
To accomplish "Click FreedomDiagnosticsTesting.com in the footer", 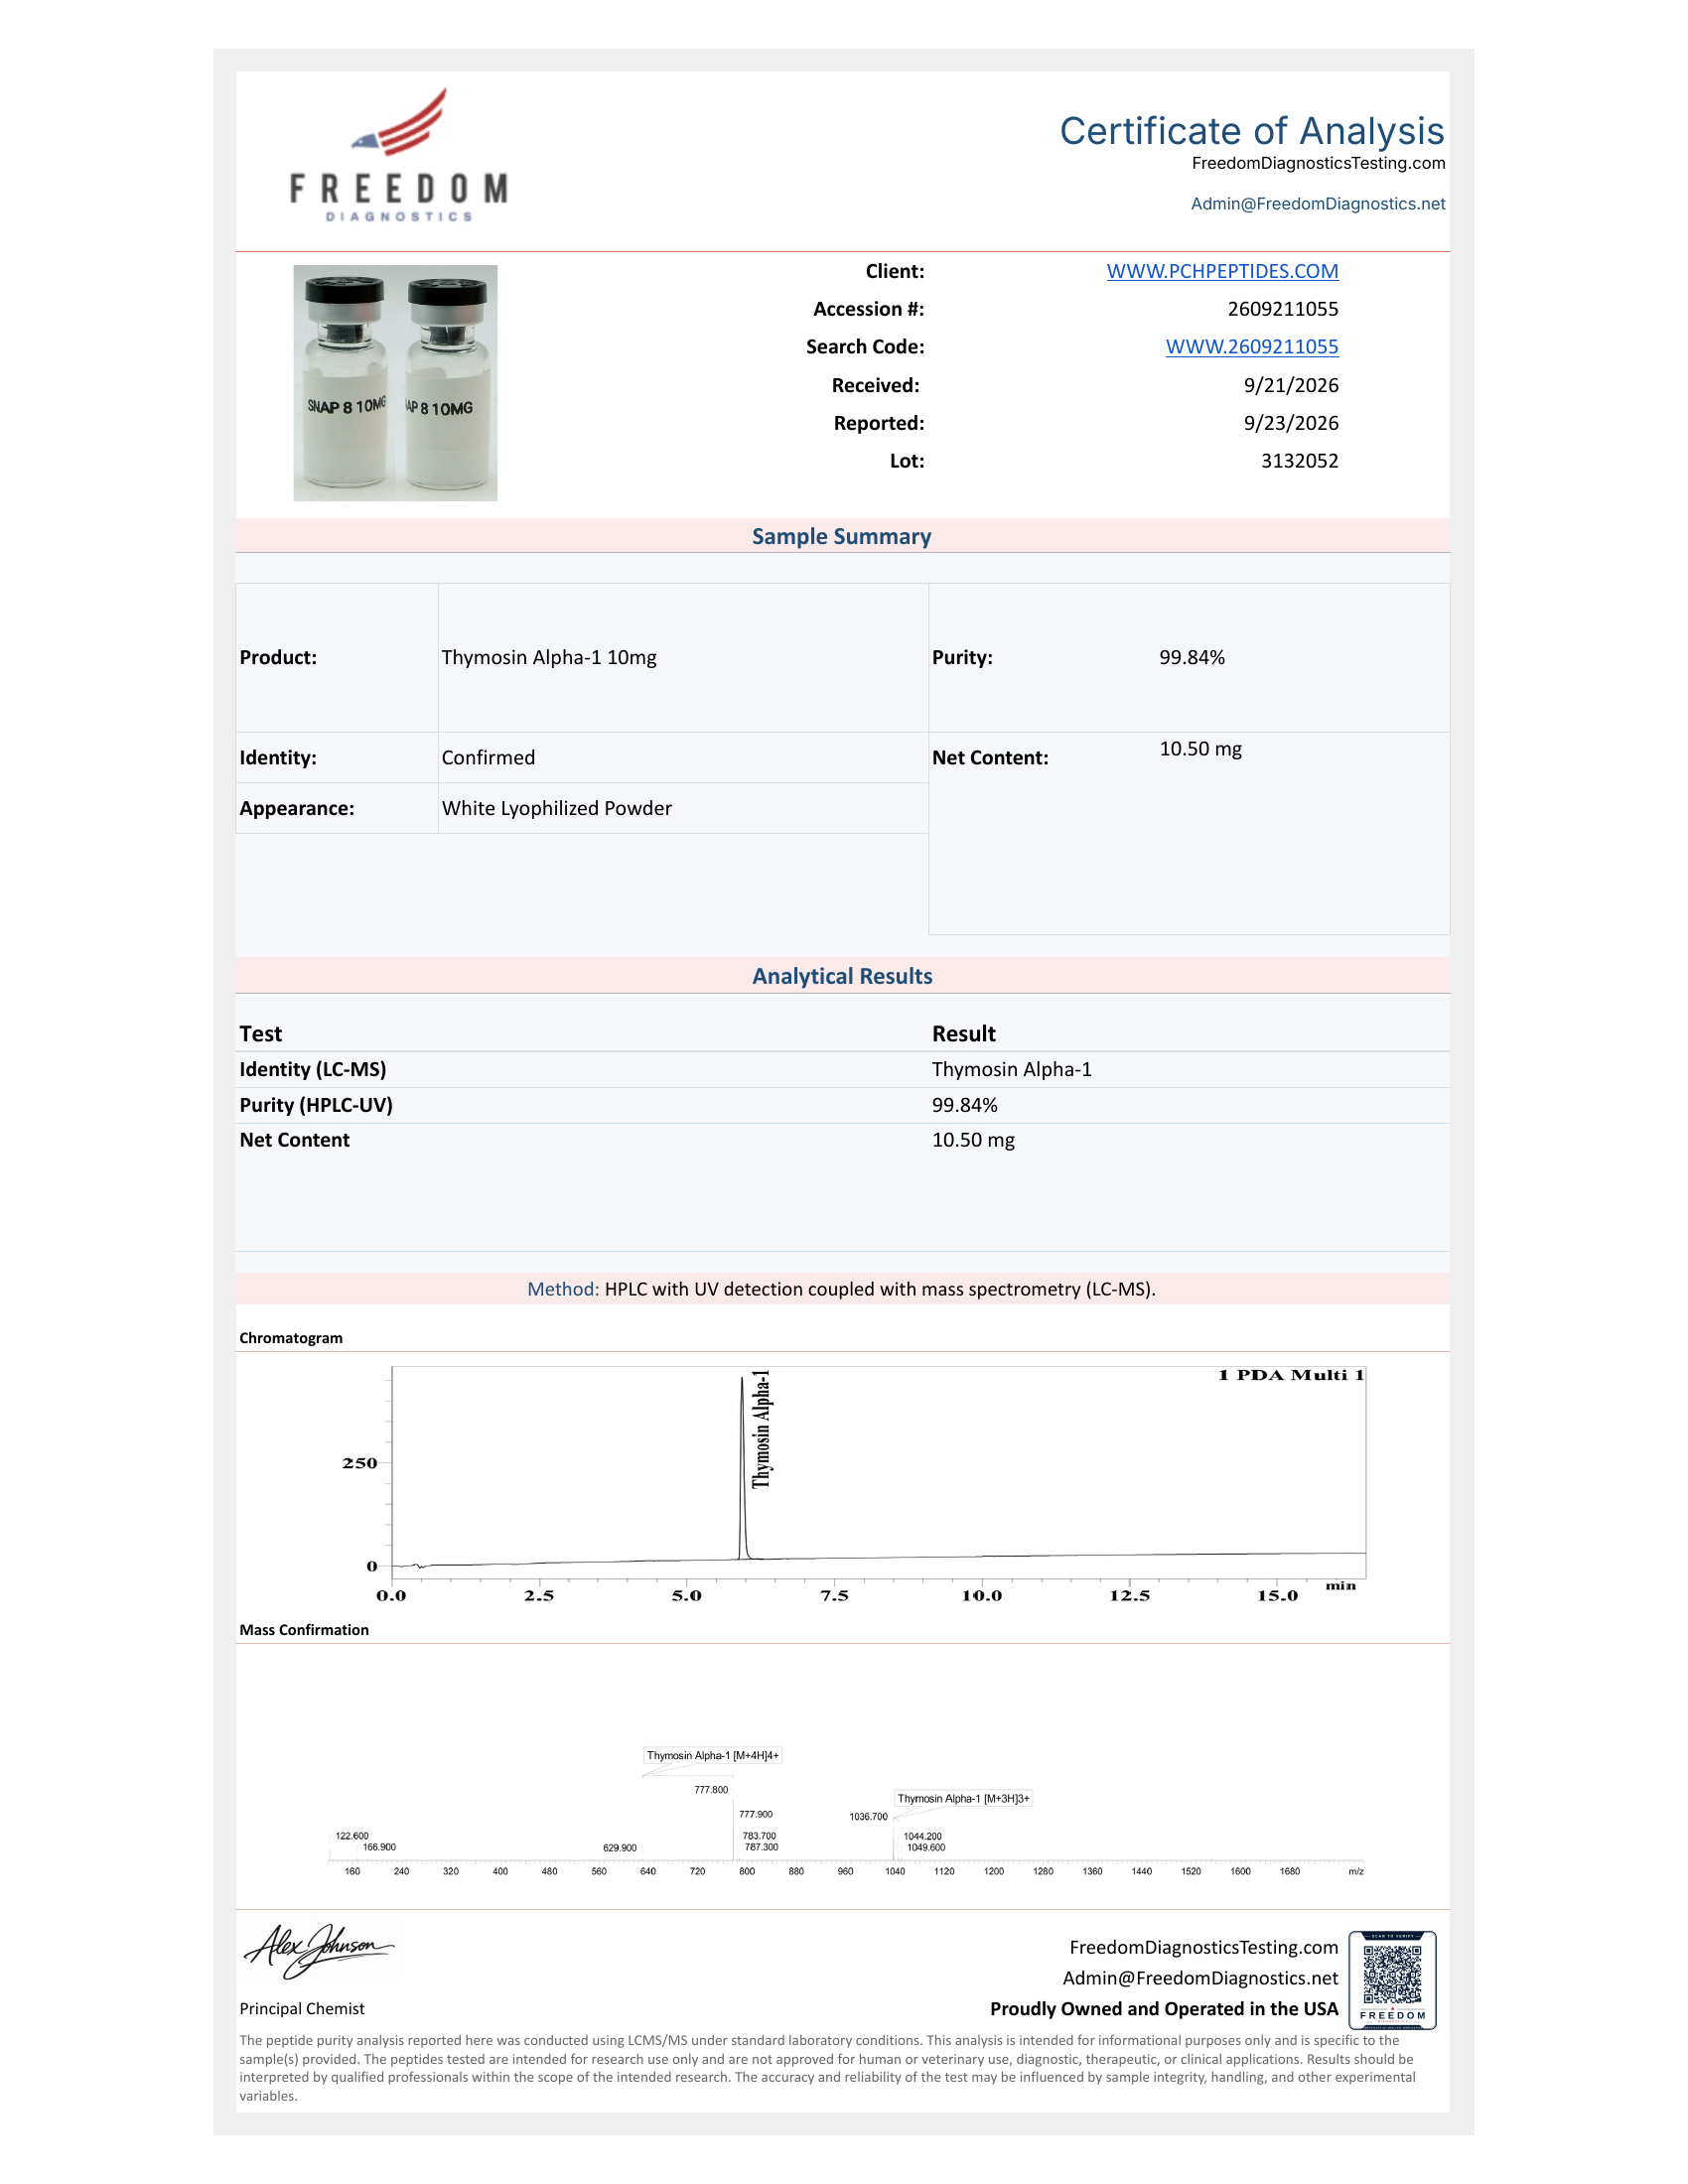I will click(1203, 1947).
